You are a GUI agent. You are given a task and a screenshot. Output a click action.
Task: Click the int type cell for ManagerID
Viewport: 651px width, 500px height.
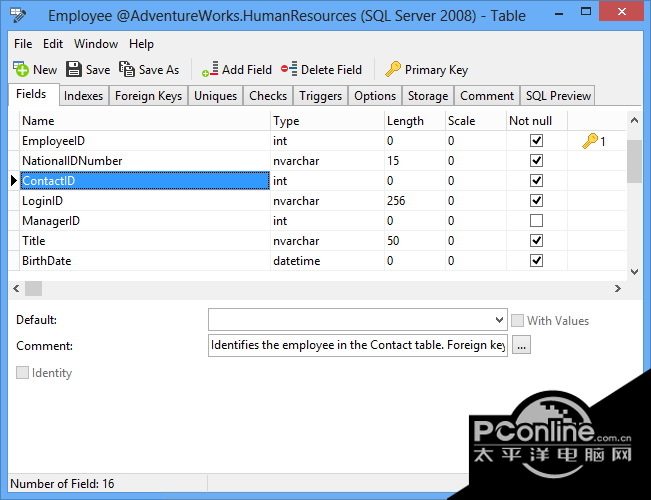tap(327, 221)
